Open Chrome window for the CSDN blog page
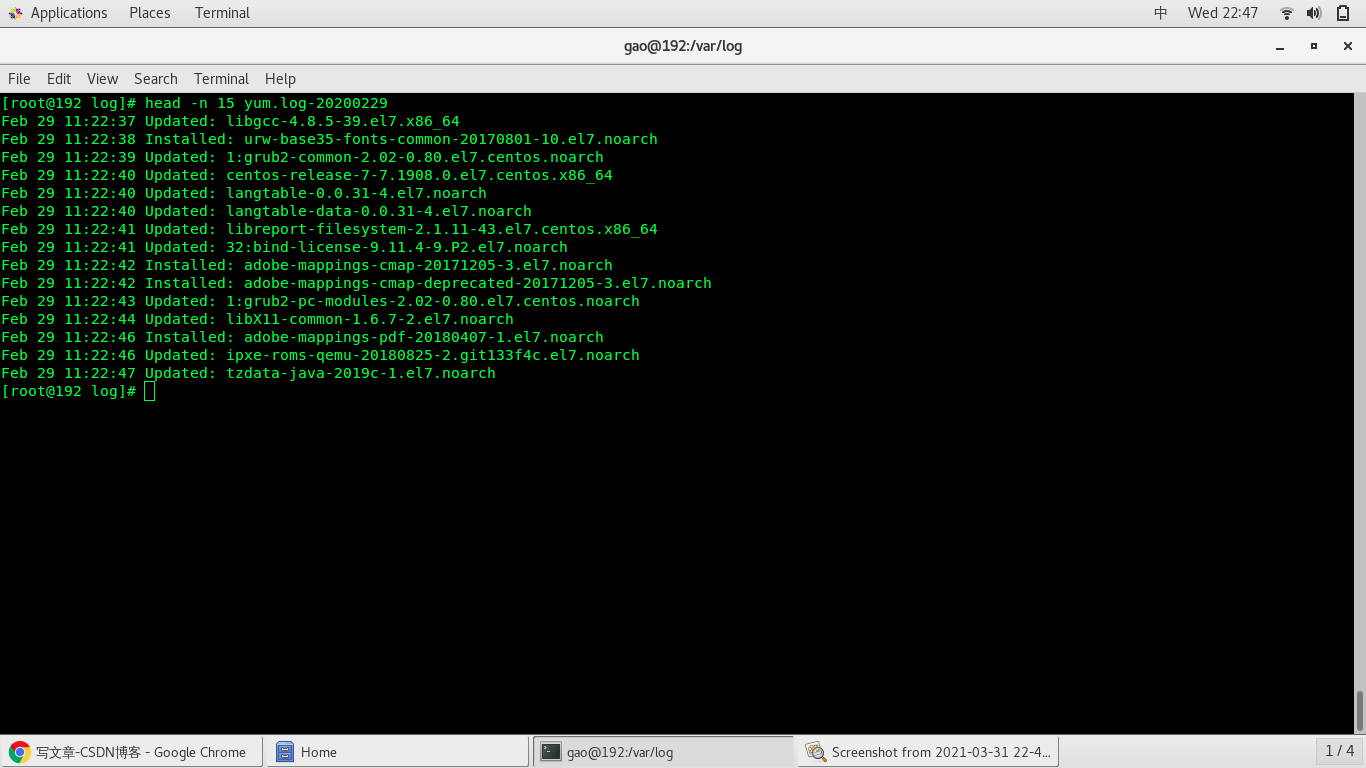 [x=130, y=751]
